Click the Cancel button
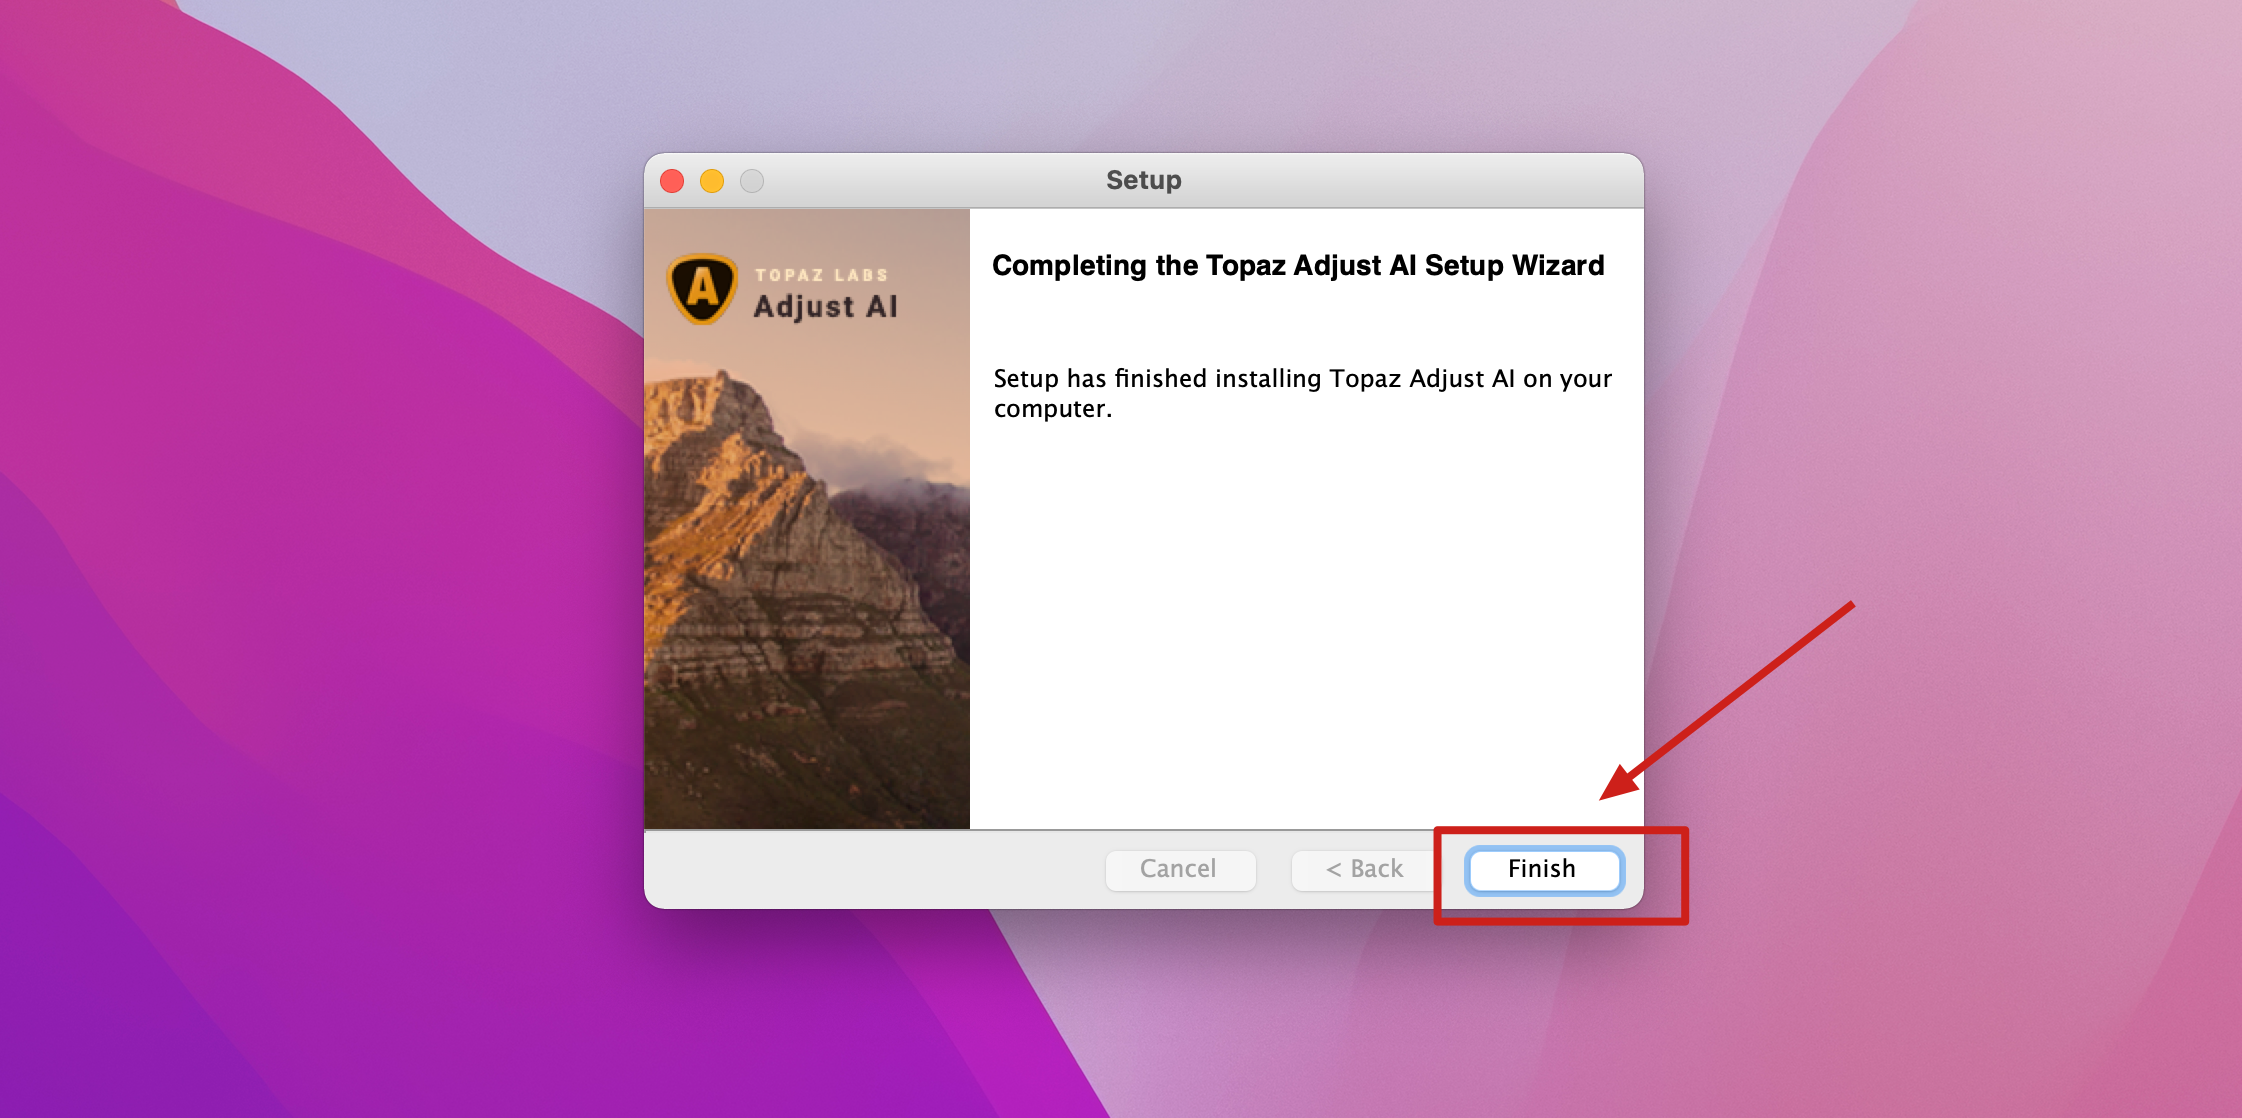 pyautogui.click(x=1179, y=869)
